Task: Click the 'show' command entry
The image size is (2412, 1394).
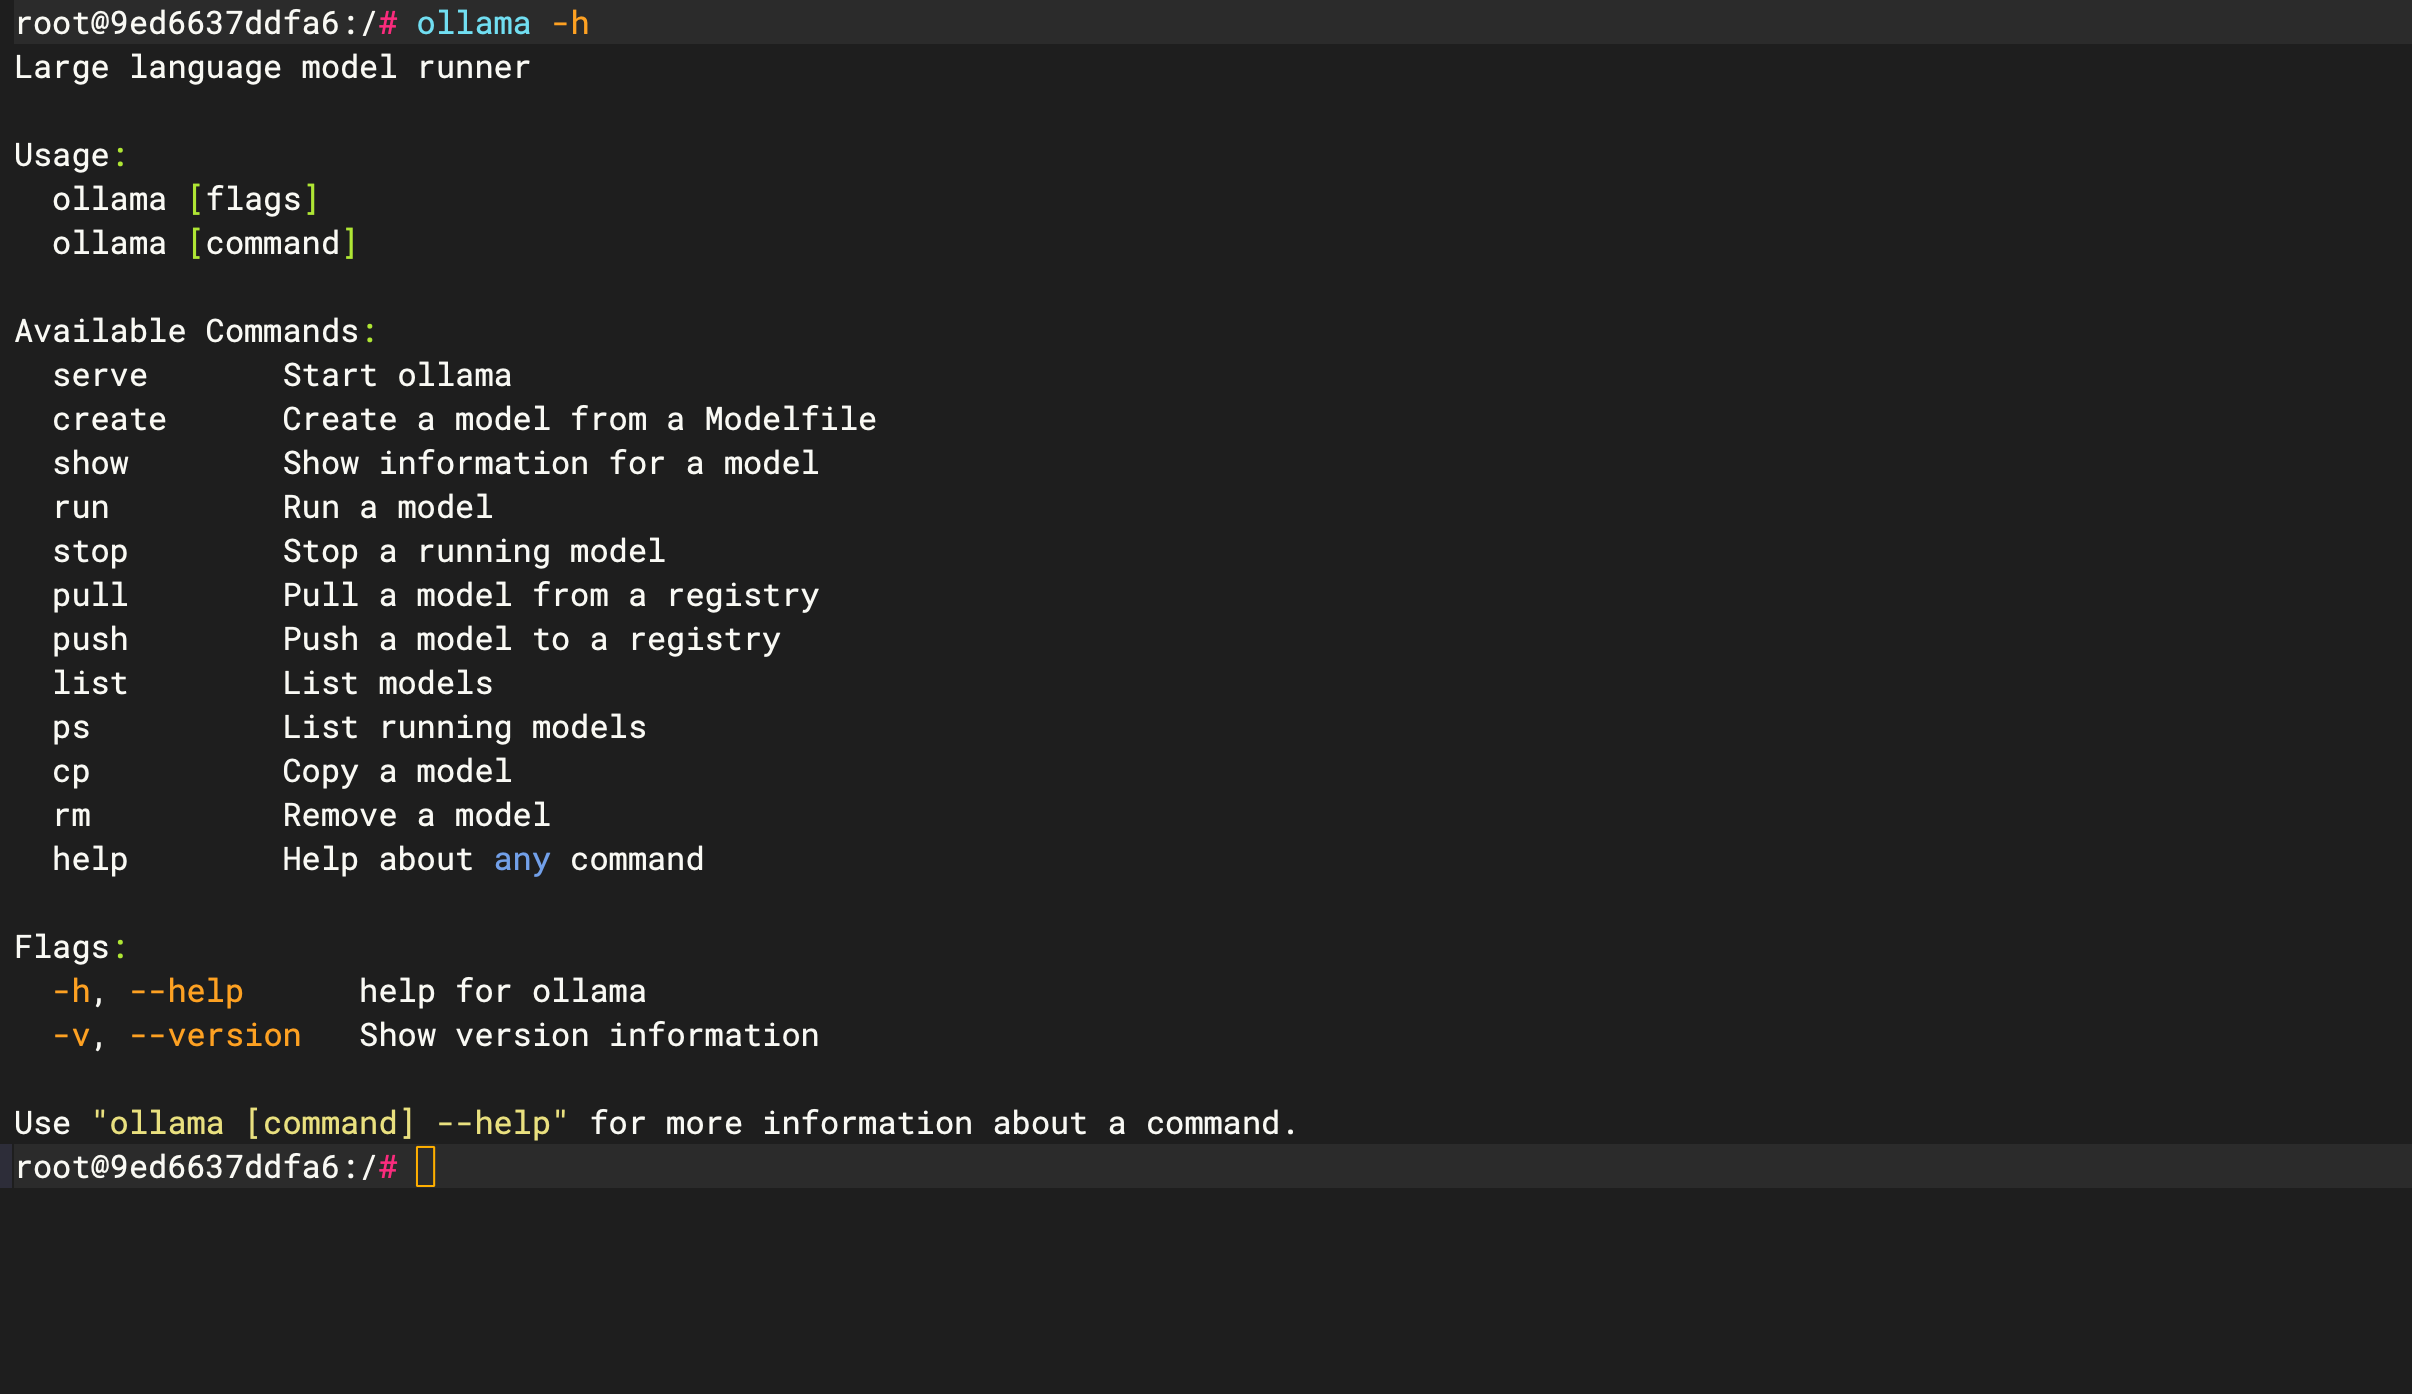Action: pyautogui.click(x=90, y=463)
